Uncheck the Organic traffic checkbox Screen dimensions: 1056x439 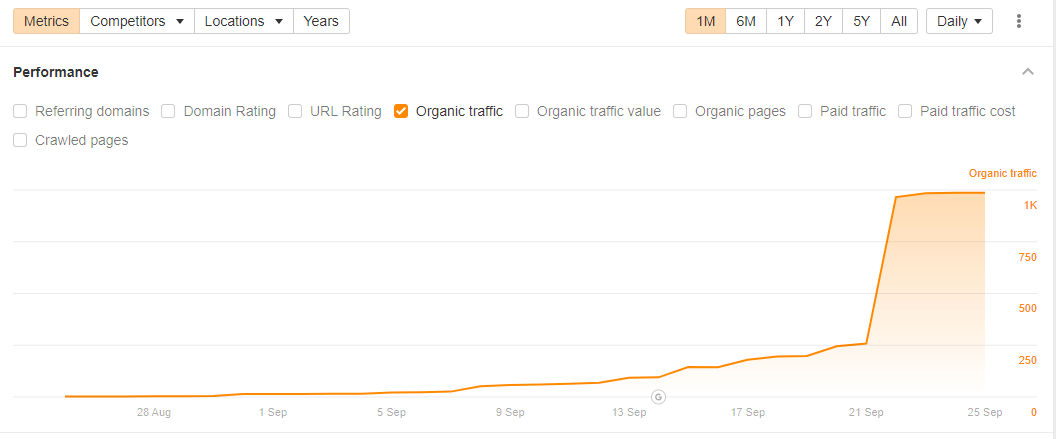click(401, 111)
